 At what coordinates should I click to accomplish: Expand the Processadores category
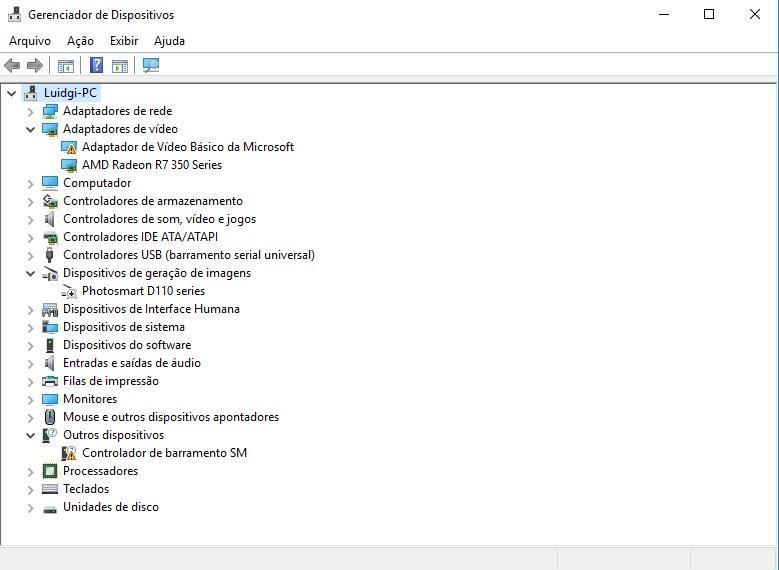[x=30, y=472]
